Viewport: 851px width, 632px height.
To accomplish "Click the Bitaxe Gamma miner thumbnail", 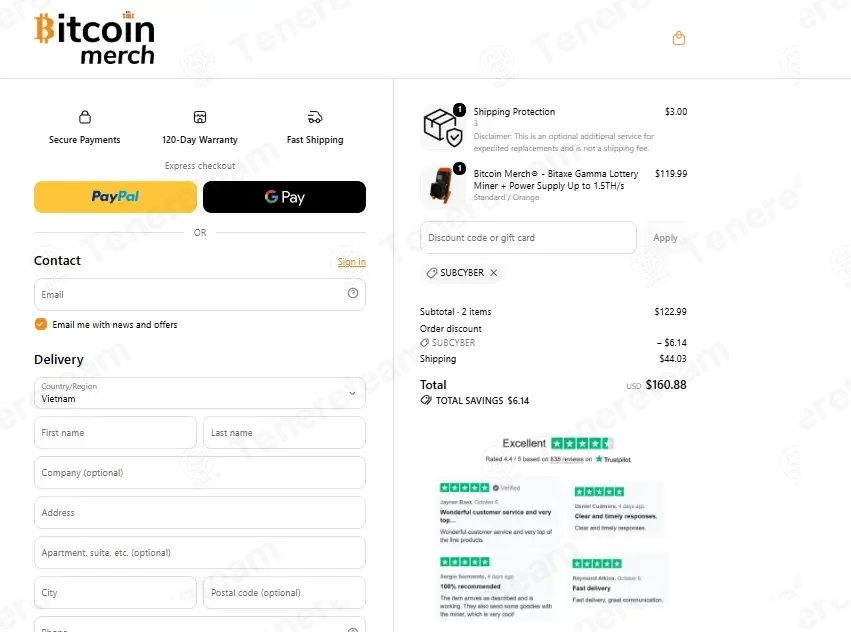I will pos(443,185).
